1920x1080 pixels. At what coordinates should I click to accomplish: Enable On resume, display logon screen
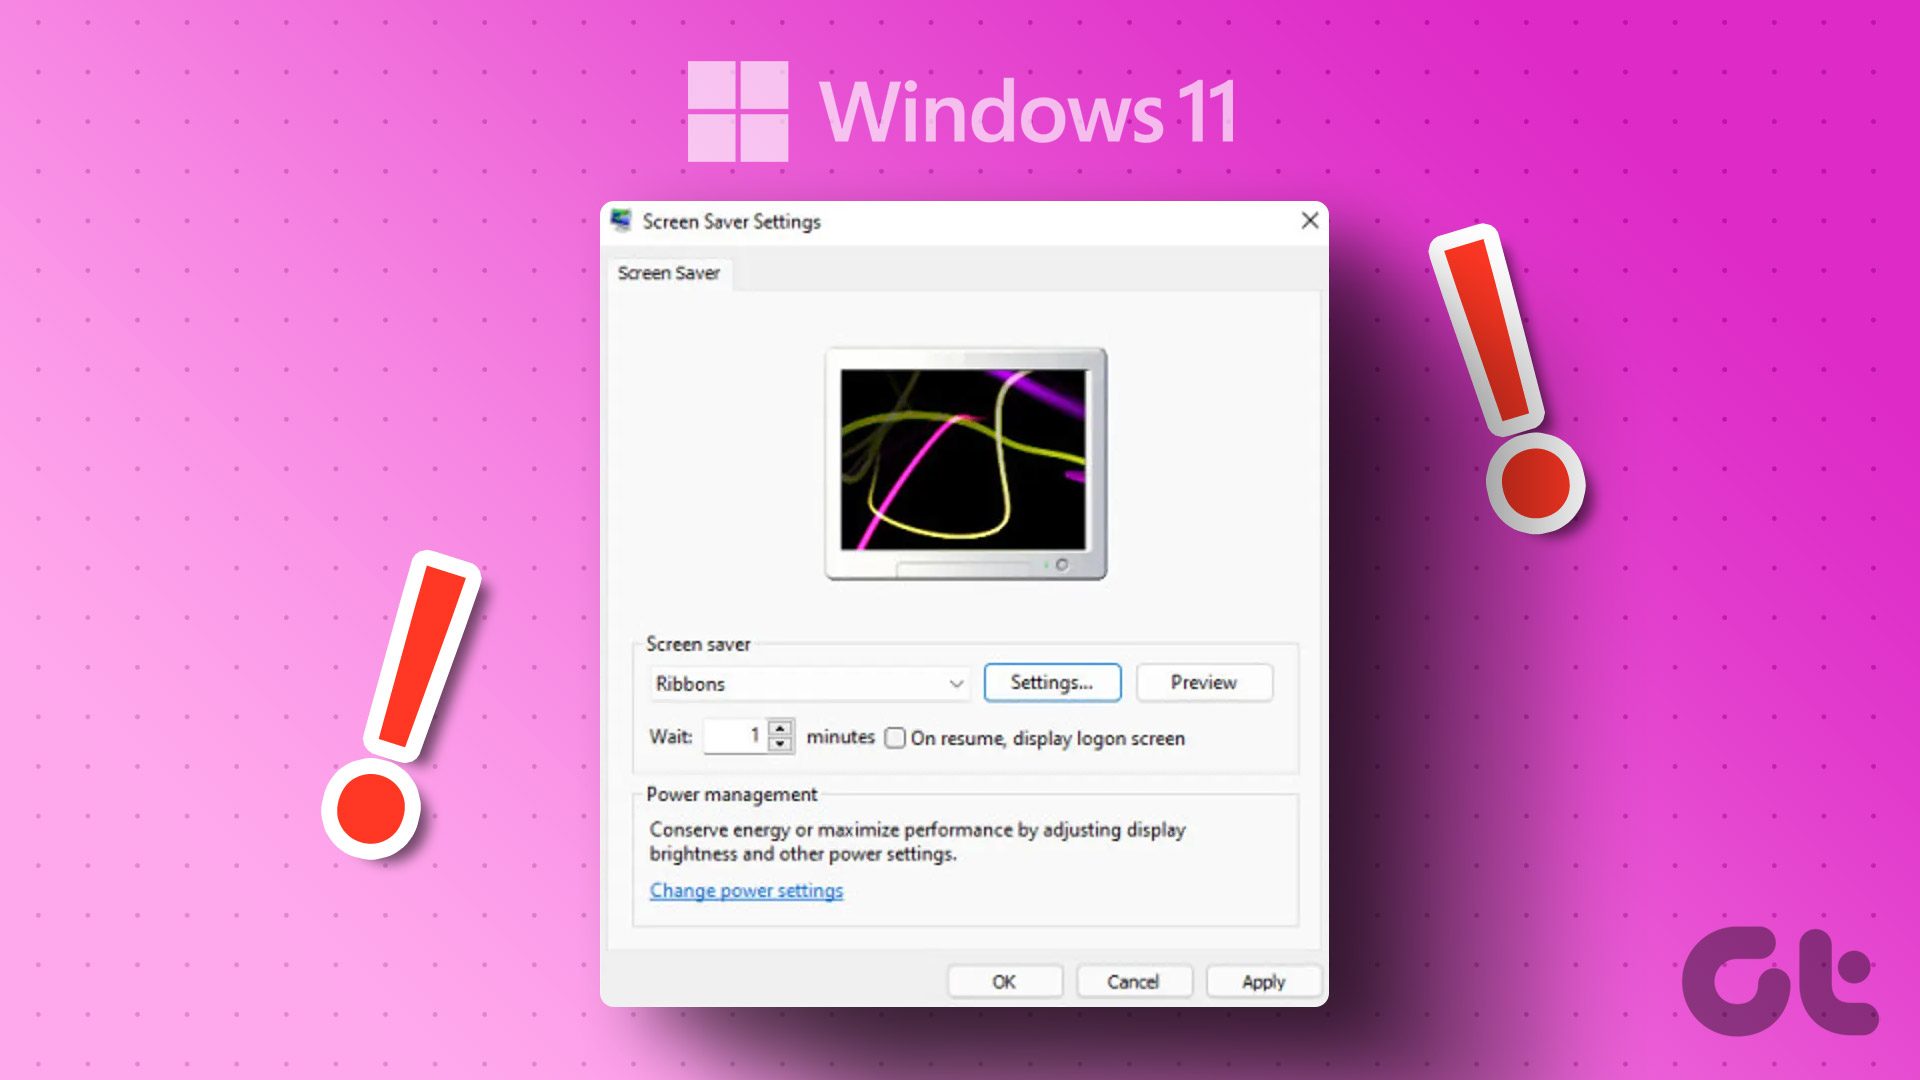click(x=895, y=738)
